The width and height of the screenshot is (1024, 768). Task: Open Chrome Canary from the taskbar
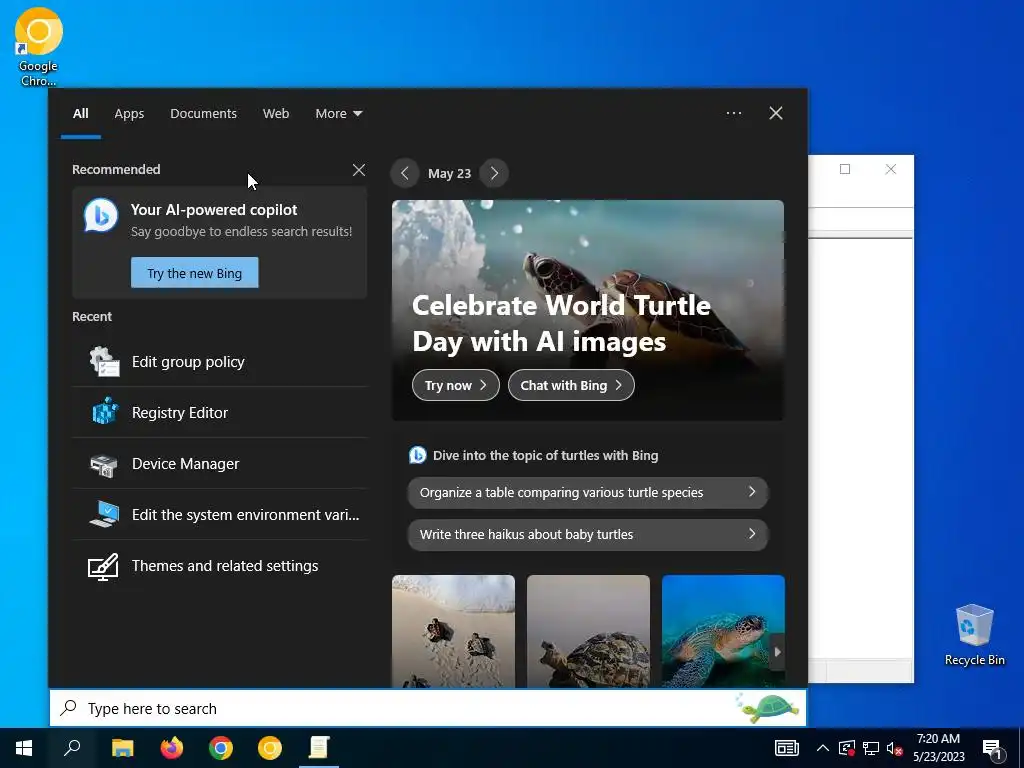270,748
